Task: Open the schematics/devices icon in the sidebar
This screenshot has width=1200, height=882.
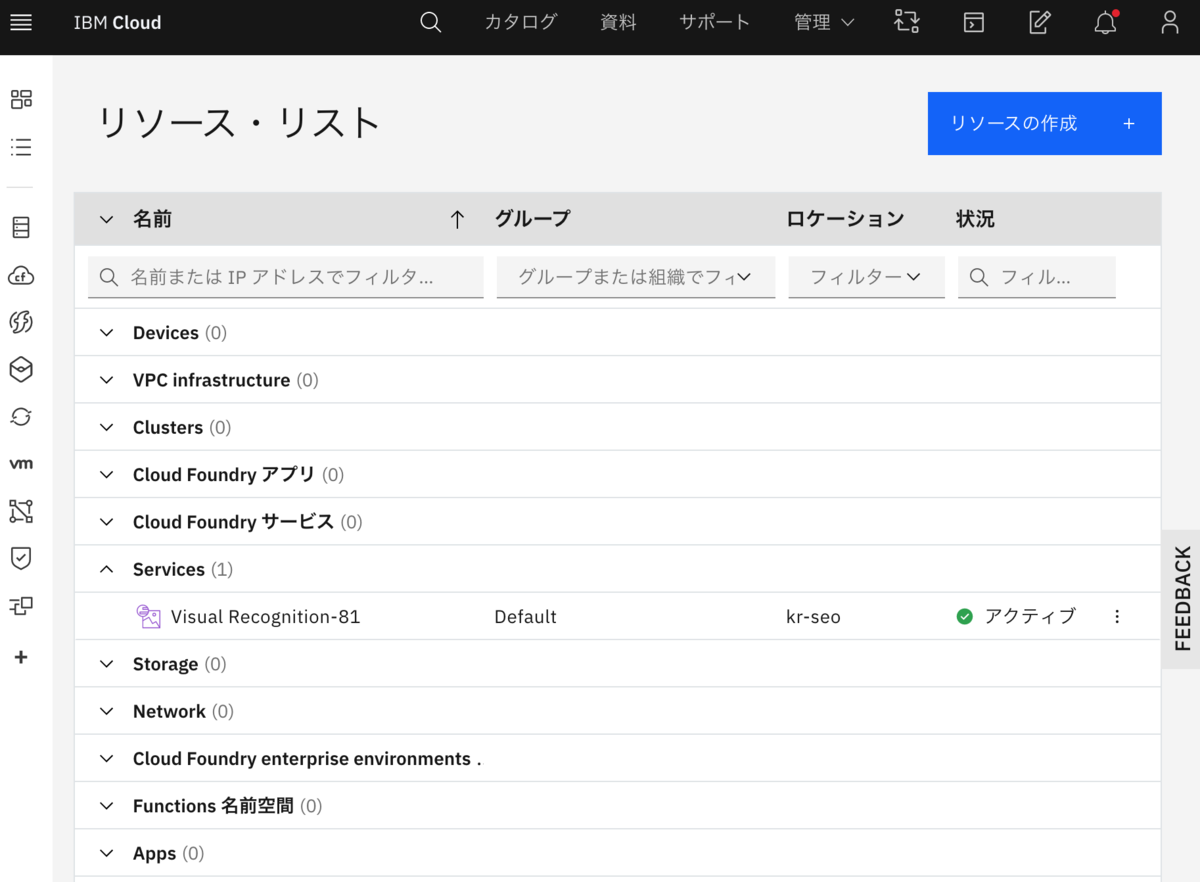Action: [x=21, y=606]
